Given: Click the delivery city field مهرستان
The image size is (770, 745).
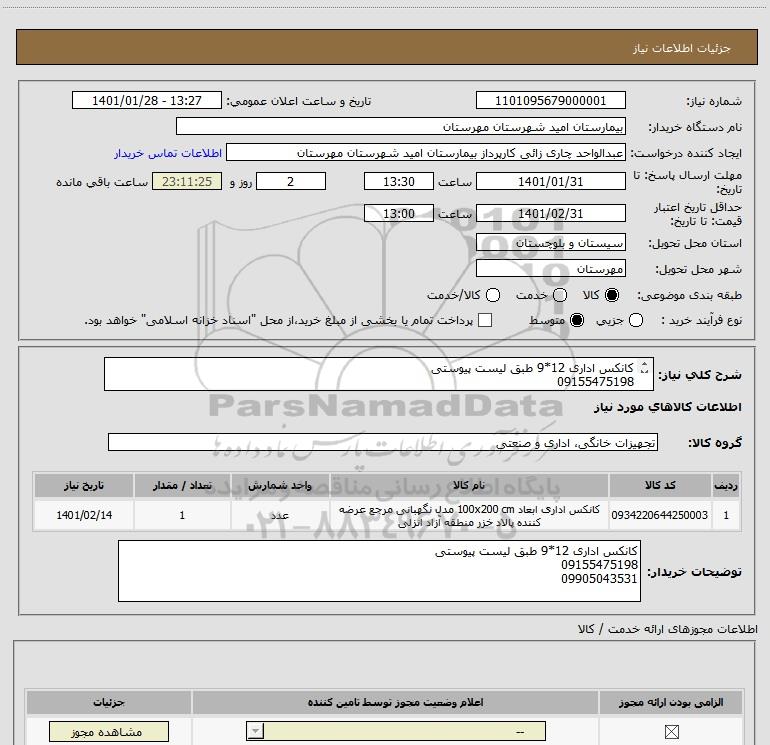Looking at the screenshot, I should click(550, 269).
